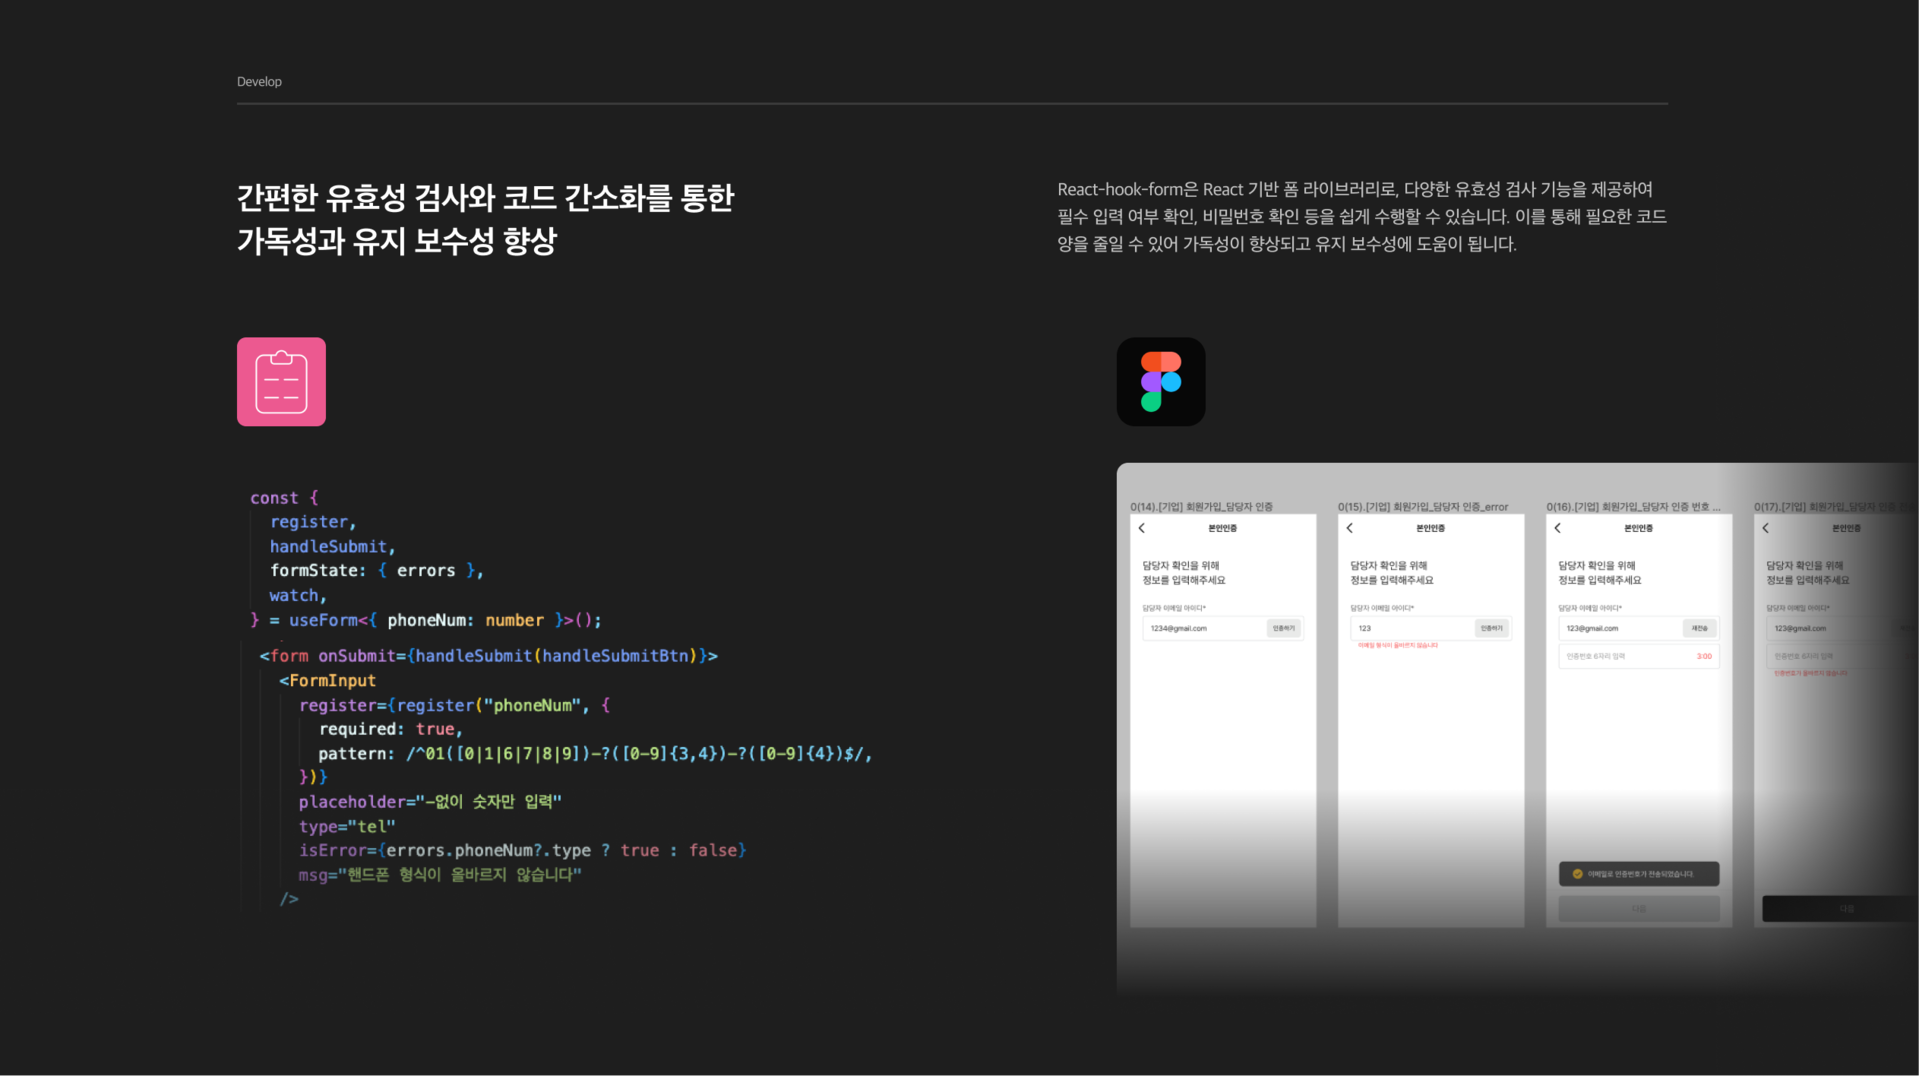Screen dimensions: 1919x1076
Task: Click the yellow check icon in toast message
Action: (1577, 874)
